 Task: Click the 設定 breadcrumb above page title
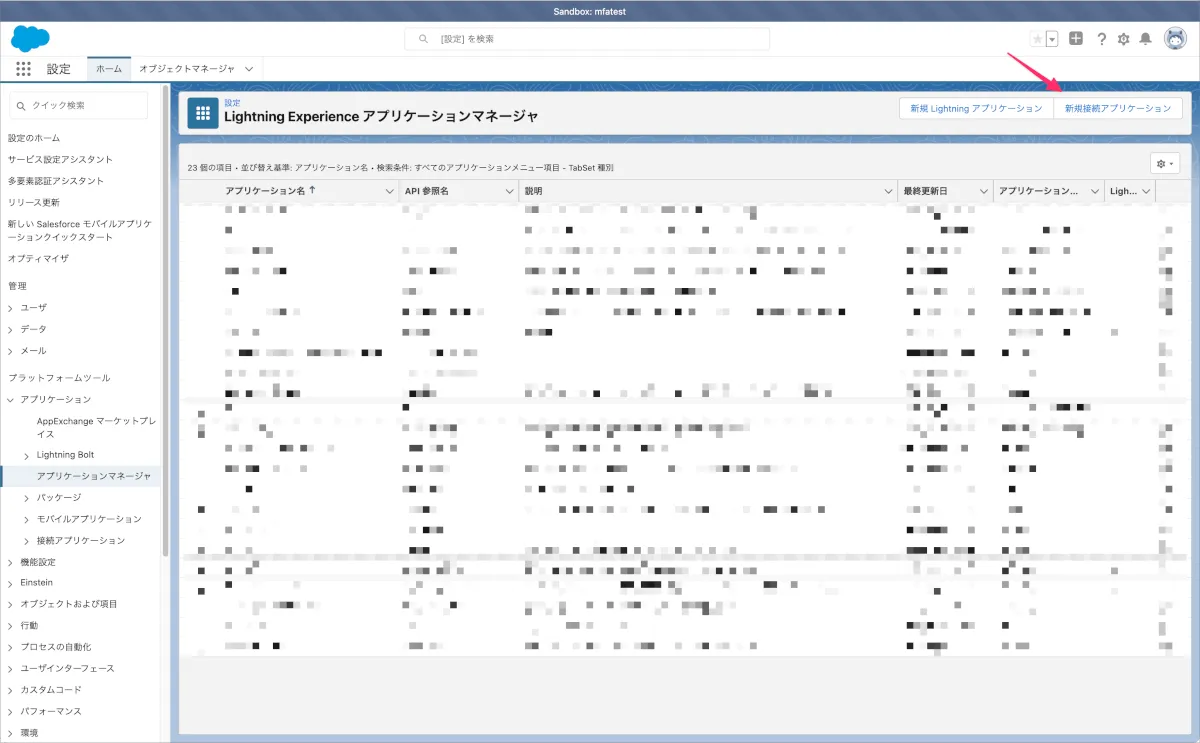click(x=232, y=103)
